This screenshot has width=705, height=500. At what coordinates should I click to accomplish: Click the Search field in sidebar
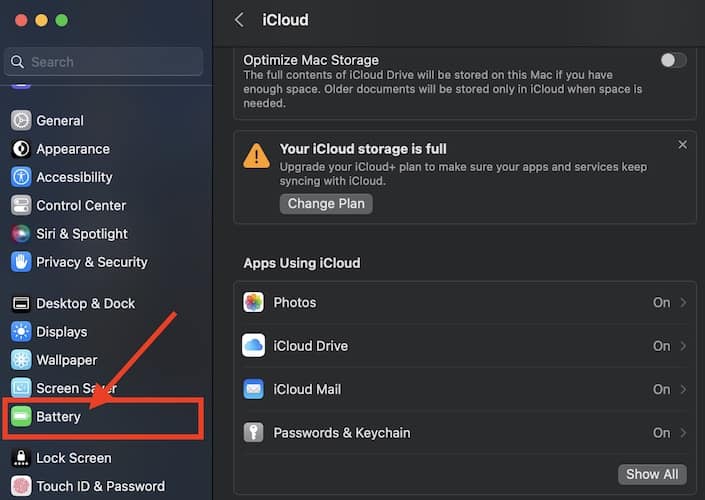(104, 62)
